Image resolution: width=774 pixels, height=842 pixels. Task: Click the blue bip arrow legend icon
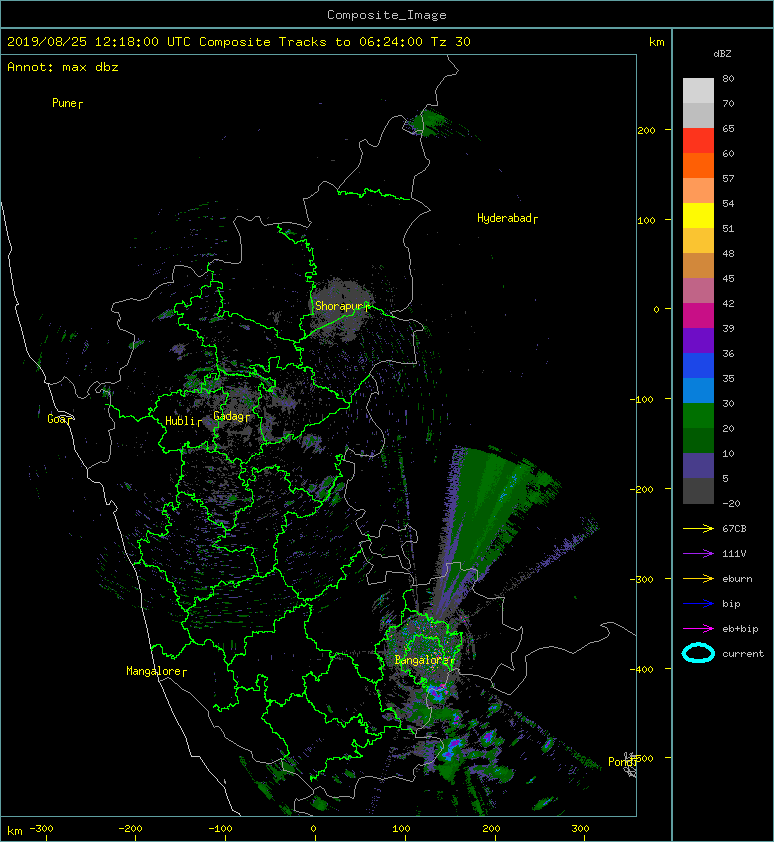click(698, 604)
